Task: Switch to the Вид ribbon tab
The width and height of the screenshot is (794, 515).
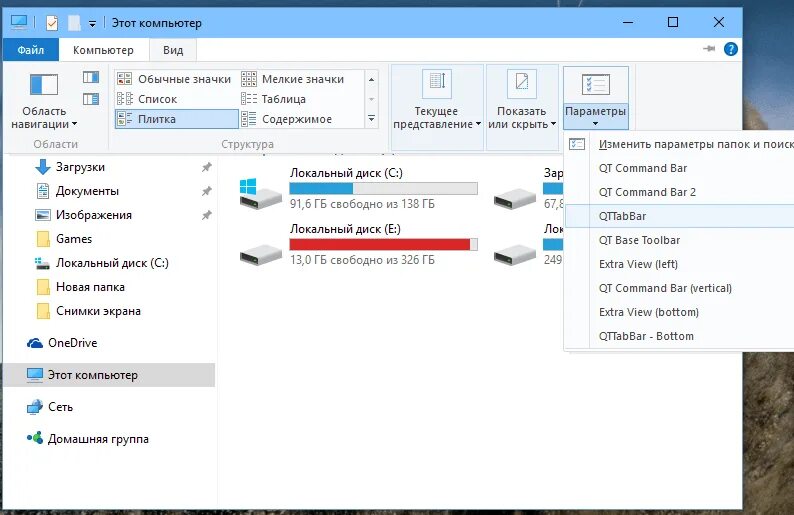Action: (x=173, y=50)
